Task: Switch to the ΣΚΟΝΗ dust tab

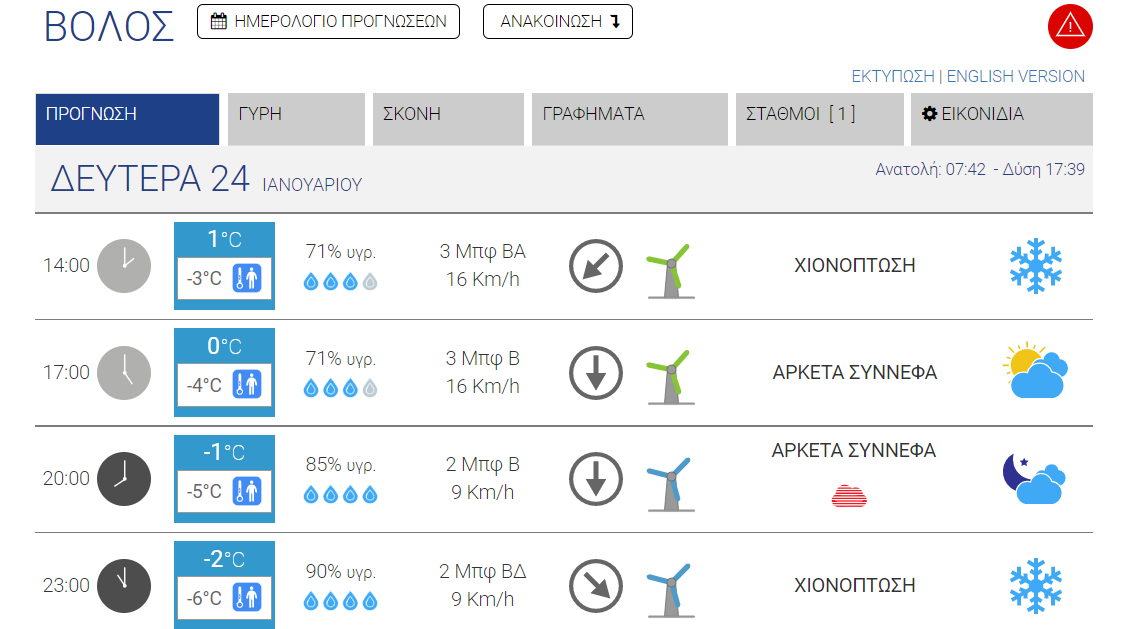Action: pyautogui.click(x=448, y=119)
